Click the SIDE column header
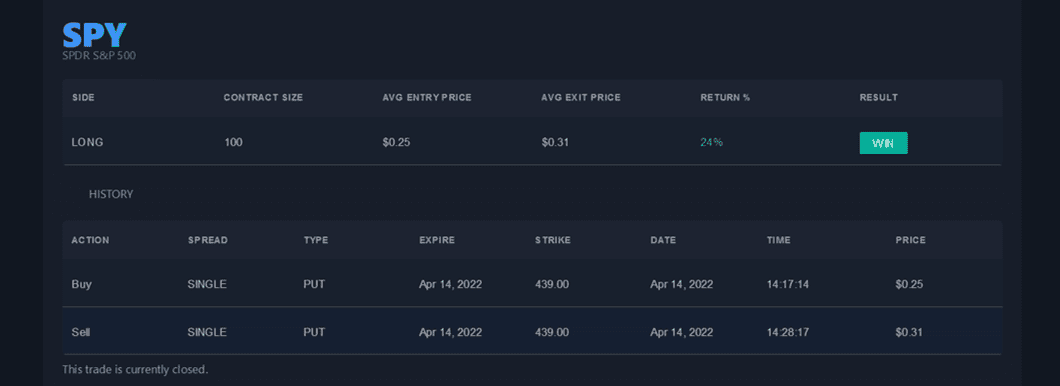This screenshot has width=1060, height=386. click(83, 97)
